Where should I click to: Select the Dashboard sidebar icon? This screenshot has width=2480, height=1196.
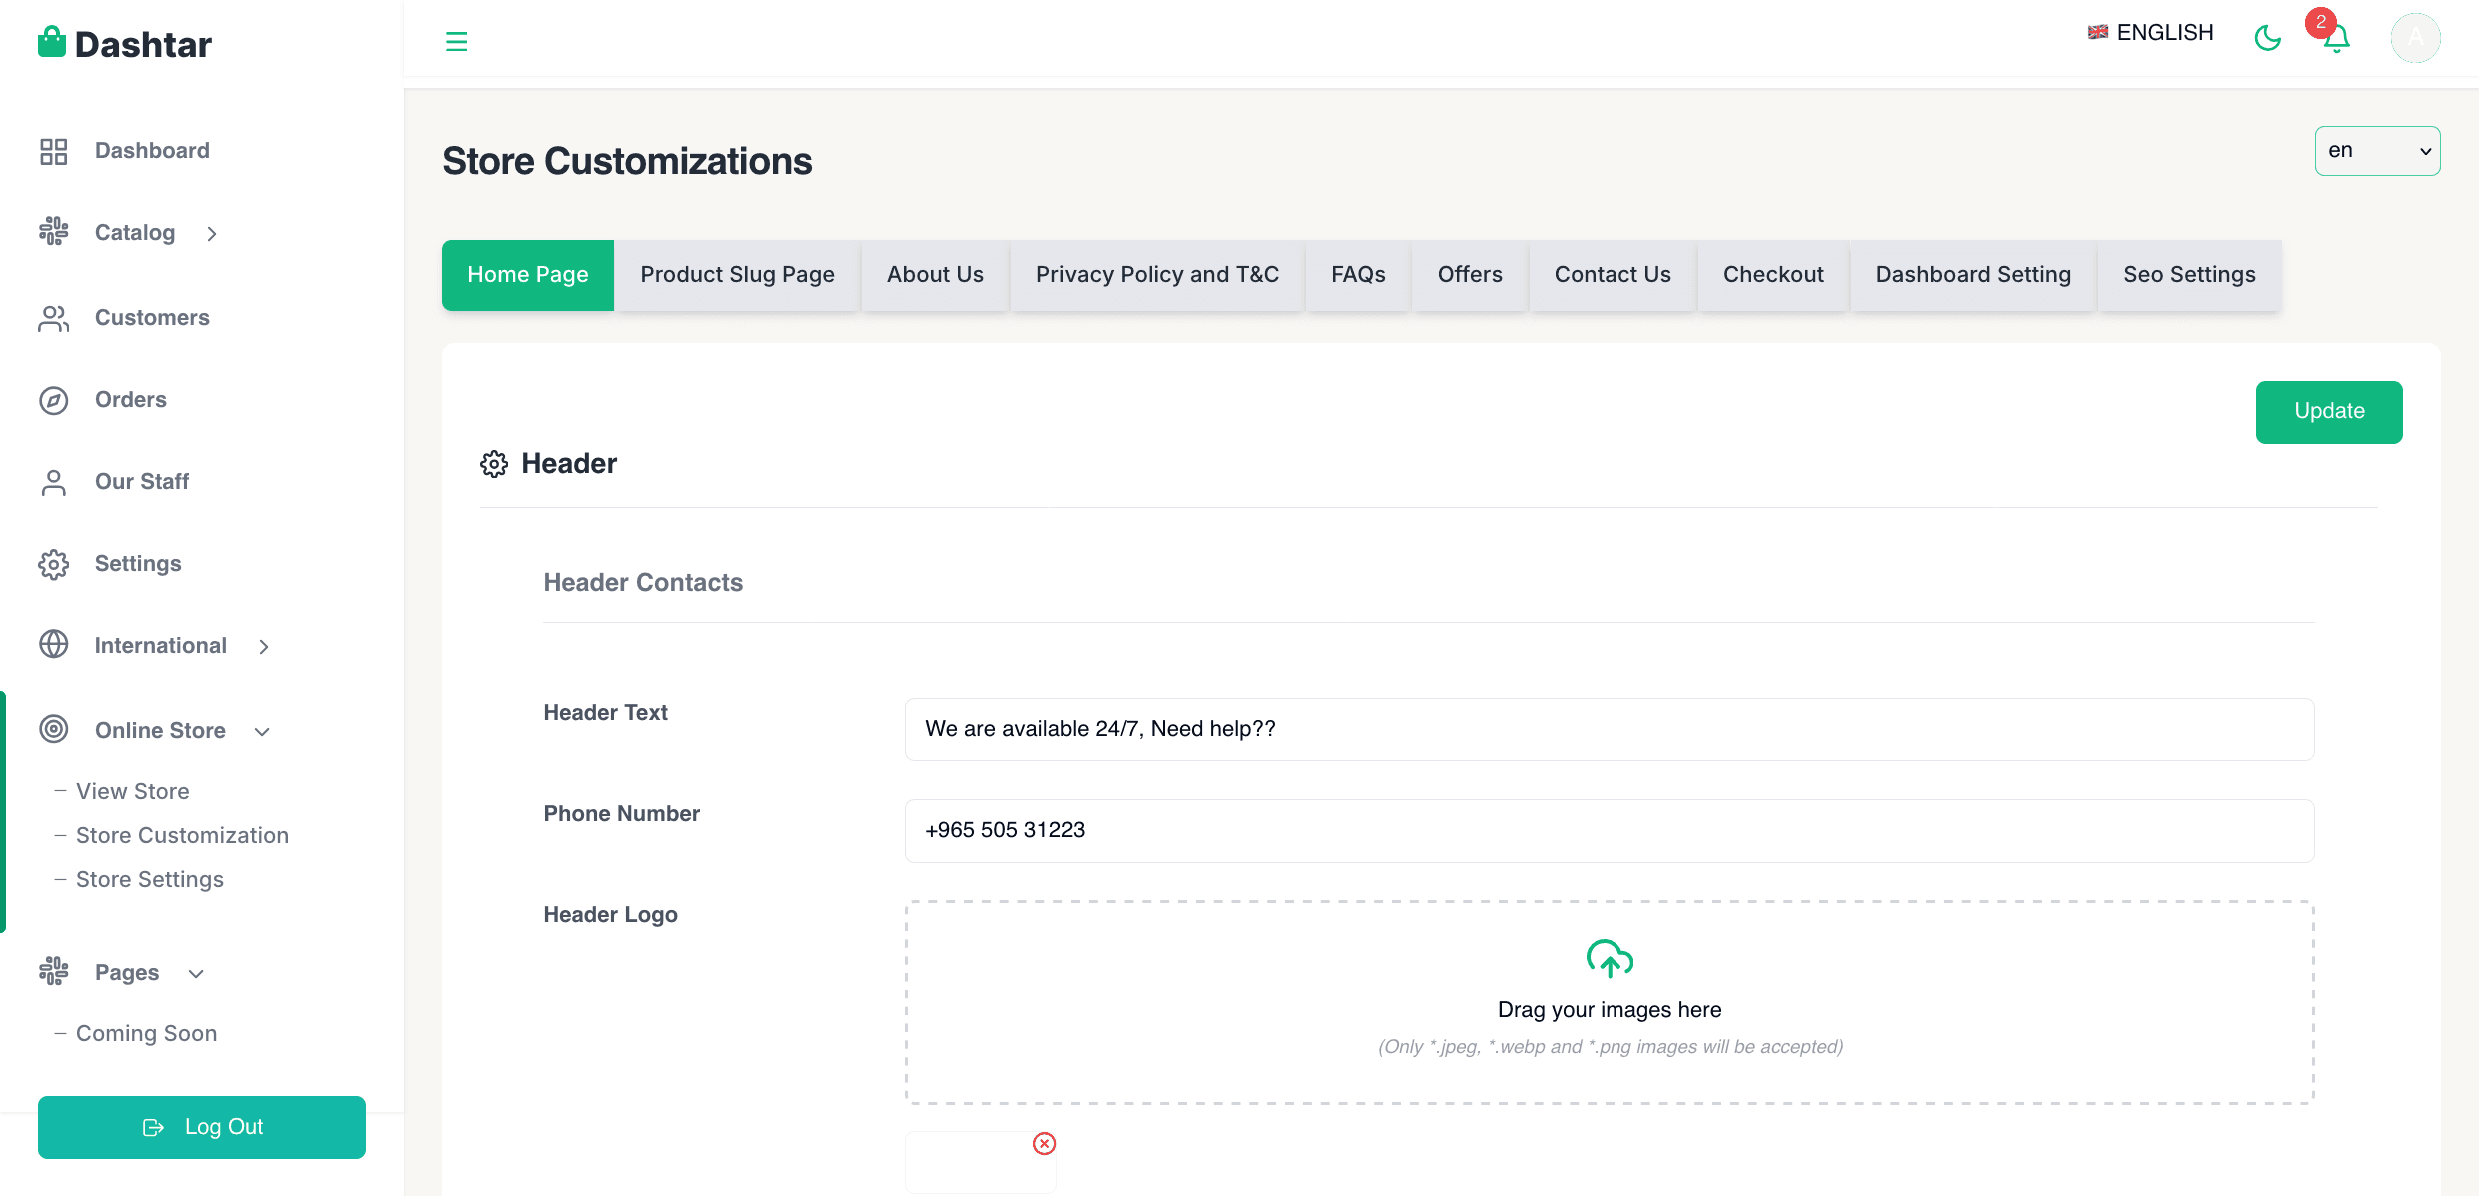tap(53, 150)
